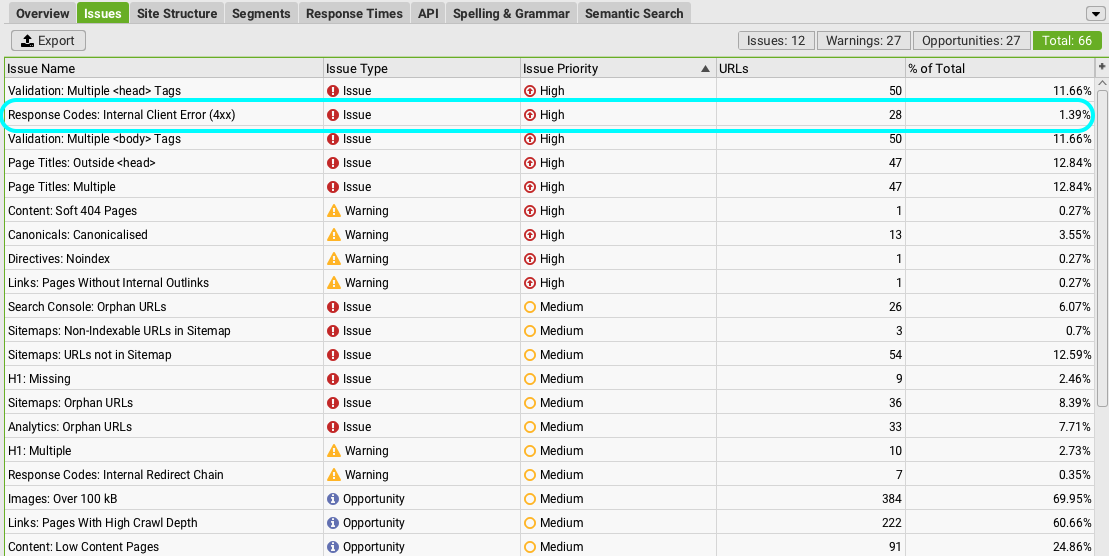Select 'Response Codes: Internal Redirect Chain' name
Viewport: 1109px width, 556px height.
[115, 475]
